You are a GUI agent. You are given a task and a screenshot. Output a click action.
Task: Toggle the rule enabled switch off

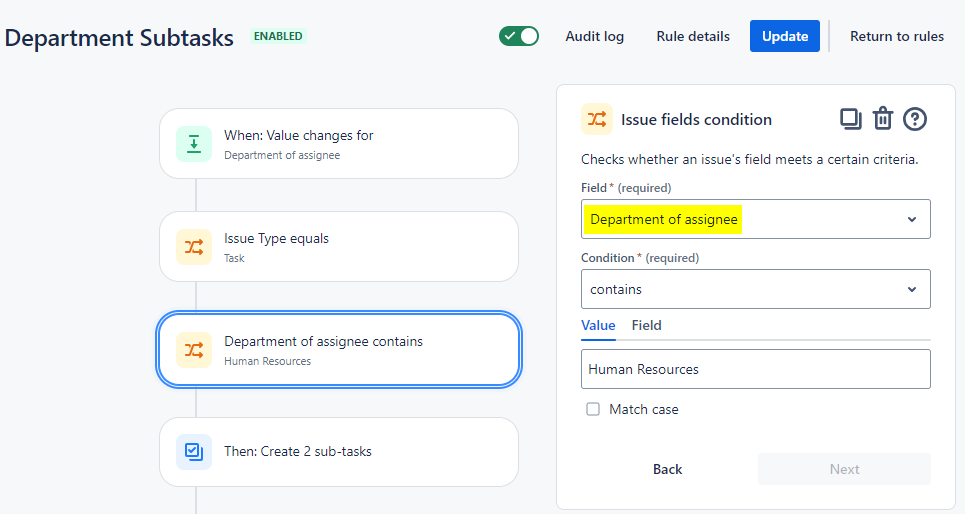[519, 36]
